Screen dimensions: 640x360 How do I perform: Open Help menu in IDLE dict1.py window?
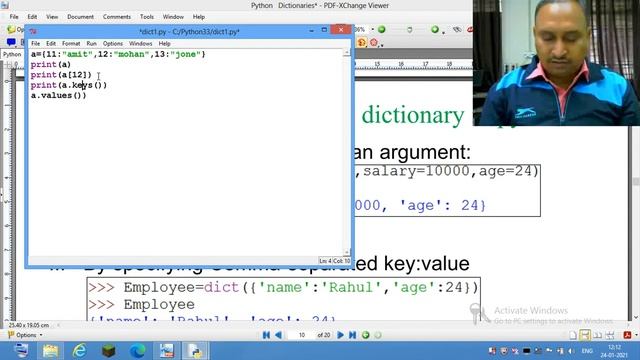click(164, 43)
